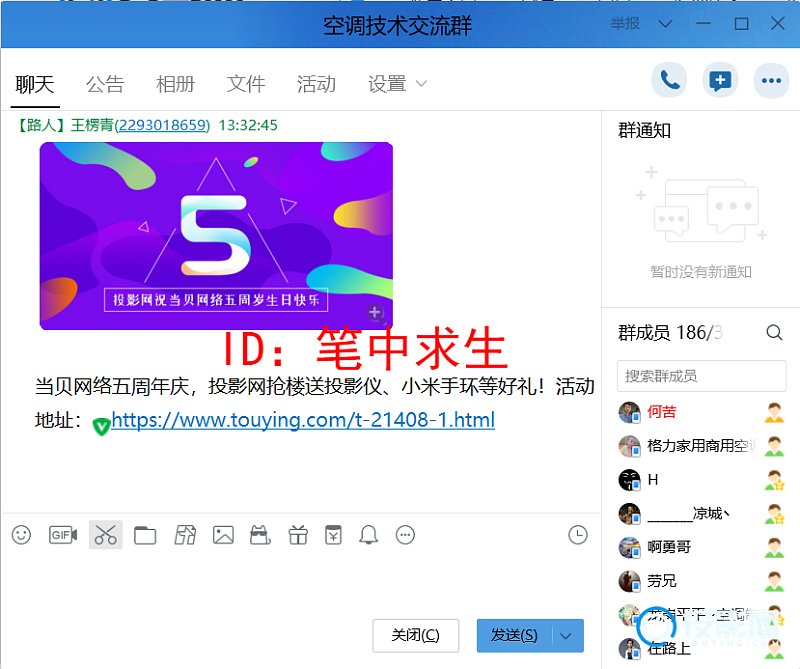Screen dimensions: 800x669
Task: Close the 空调技术交流群 window
Action: 778,23
